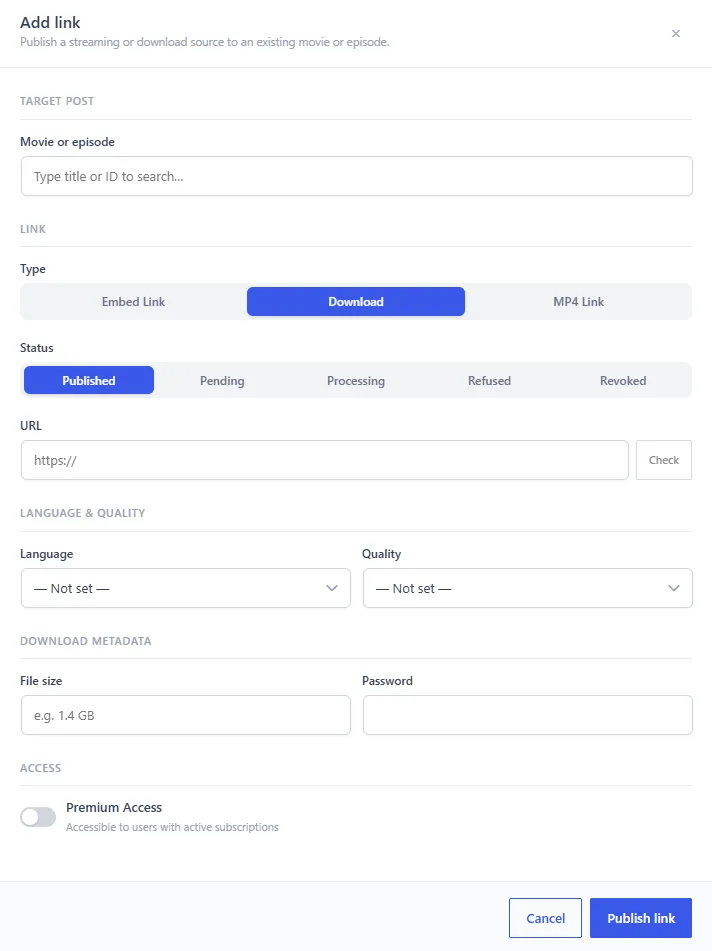Click the Quality dropdown chevron arrow

click(674, 588)
